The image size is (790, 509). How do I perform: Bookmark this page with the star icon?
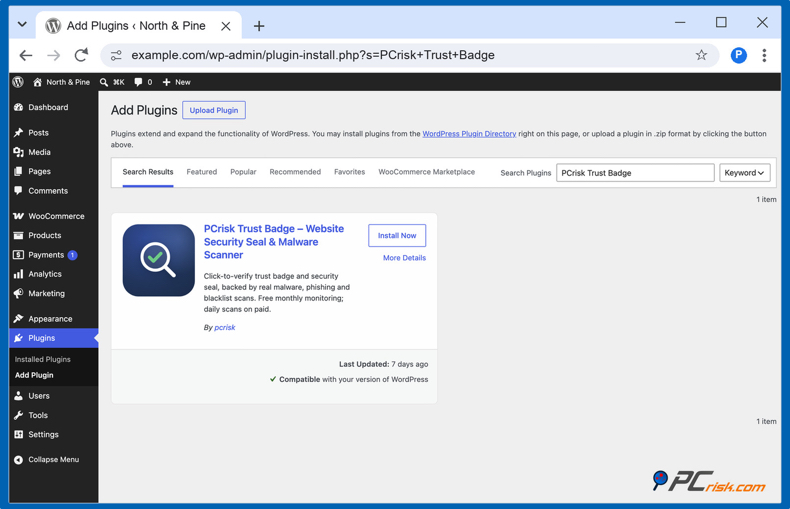click(x=701, y=55)
